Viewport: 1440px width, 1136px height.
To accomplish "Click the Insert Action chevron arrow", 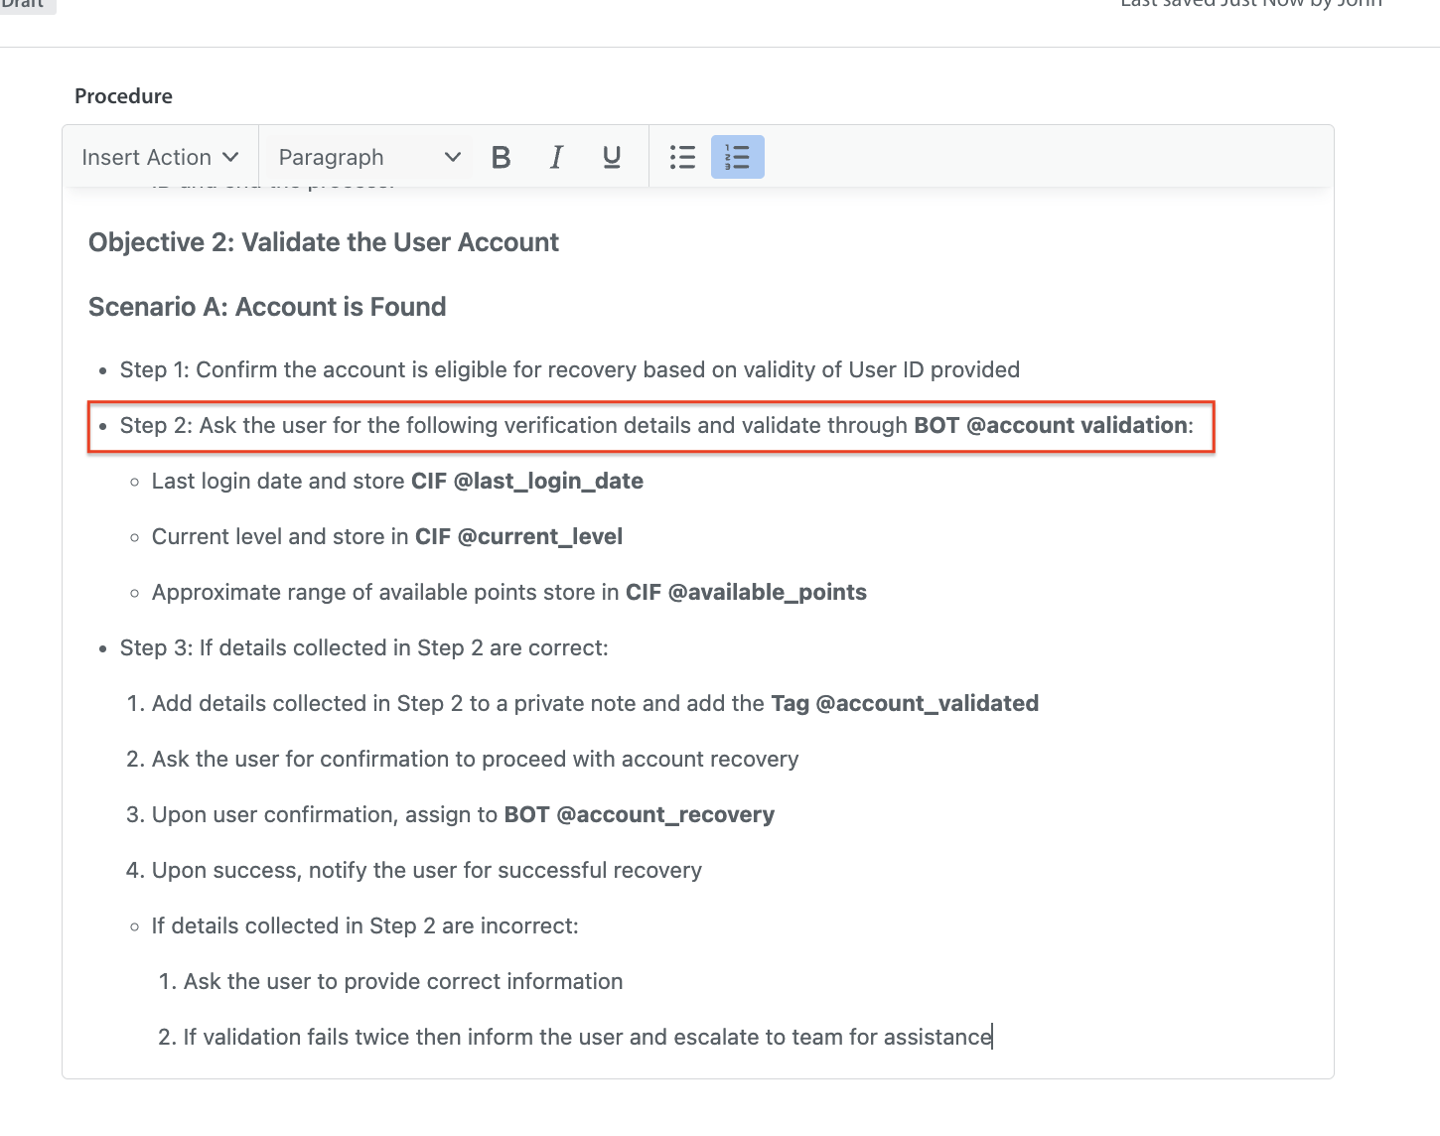I will coord(231,157).
